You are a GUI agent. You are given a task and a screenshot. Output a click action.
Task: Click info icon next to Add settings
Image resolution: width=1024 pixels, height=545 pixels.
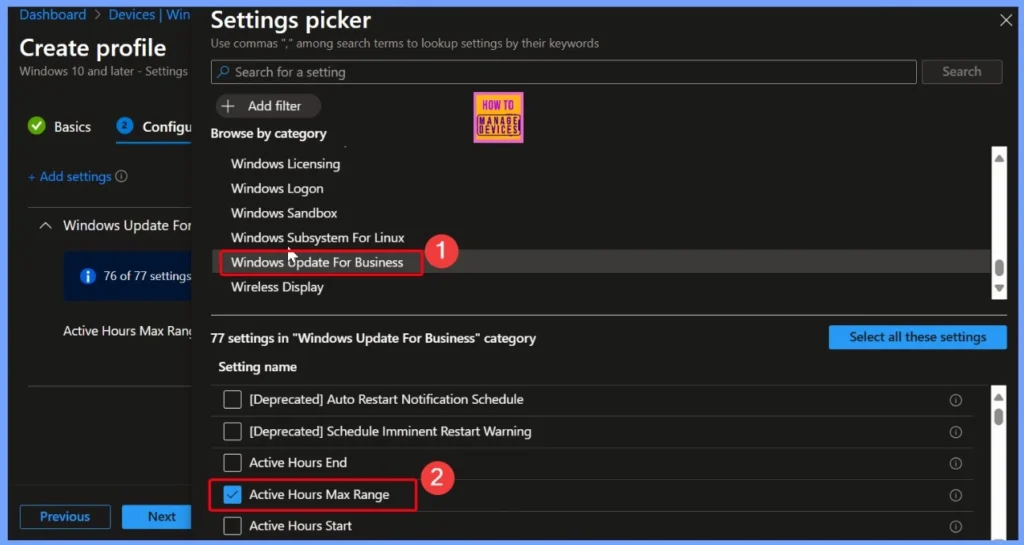pos(121,176)
